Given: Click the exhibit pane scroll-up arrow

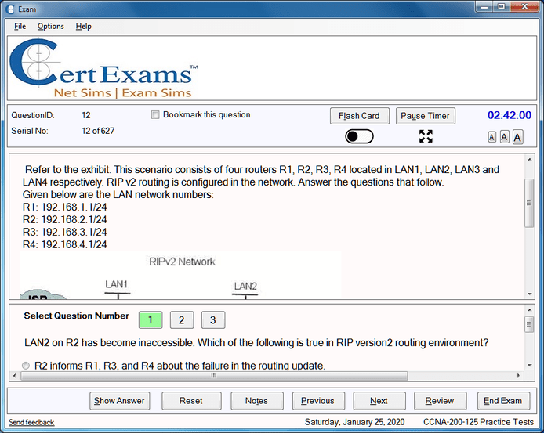Looking at the screenshot, I should pyautogui.click(x=529, y=160).
